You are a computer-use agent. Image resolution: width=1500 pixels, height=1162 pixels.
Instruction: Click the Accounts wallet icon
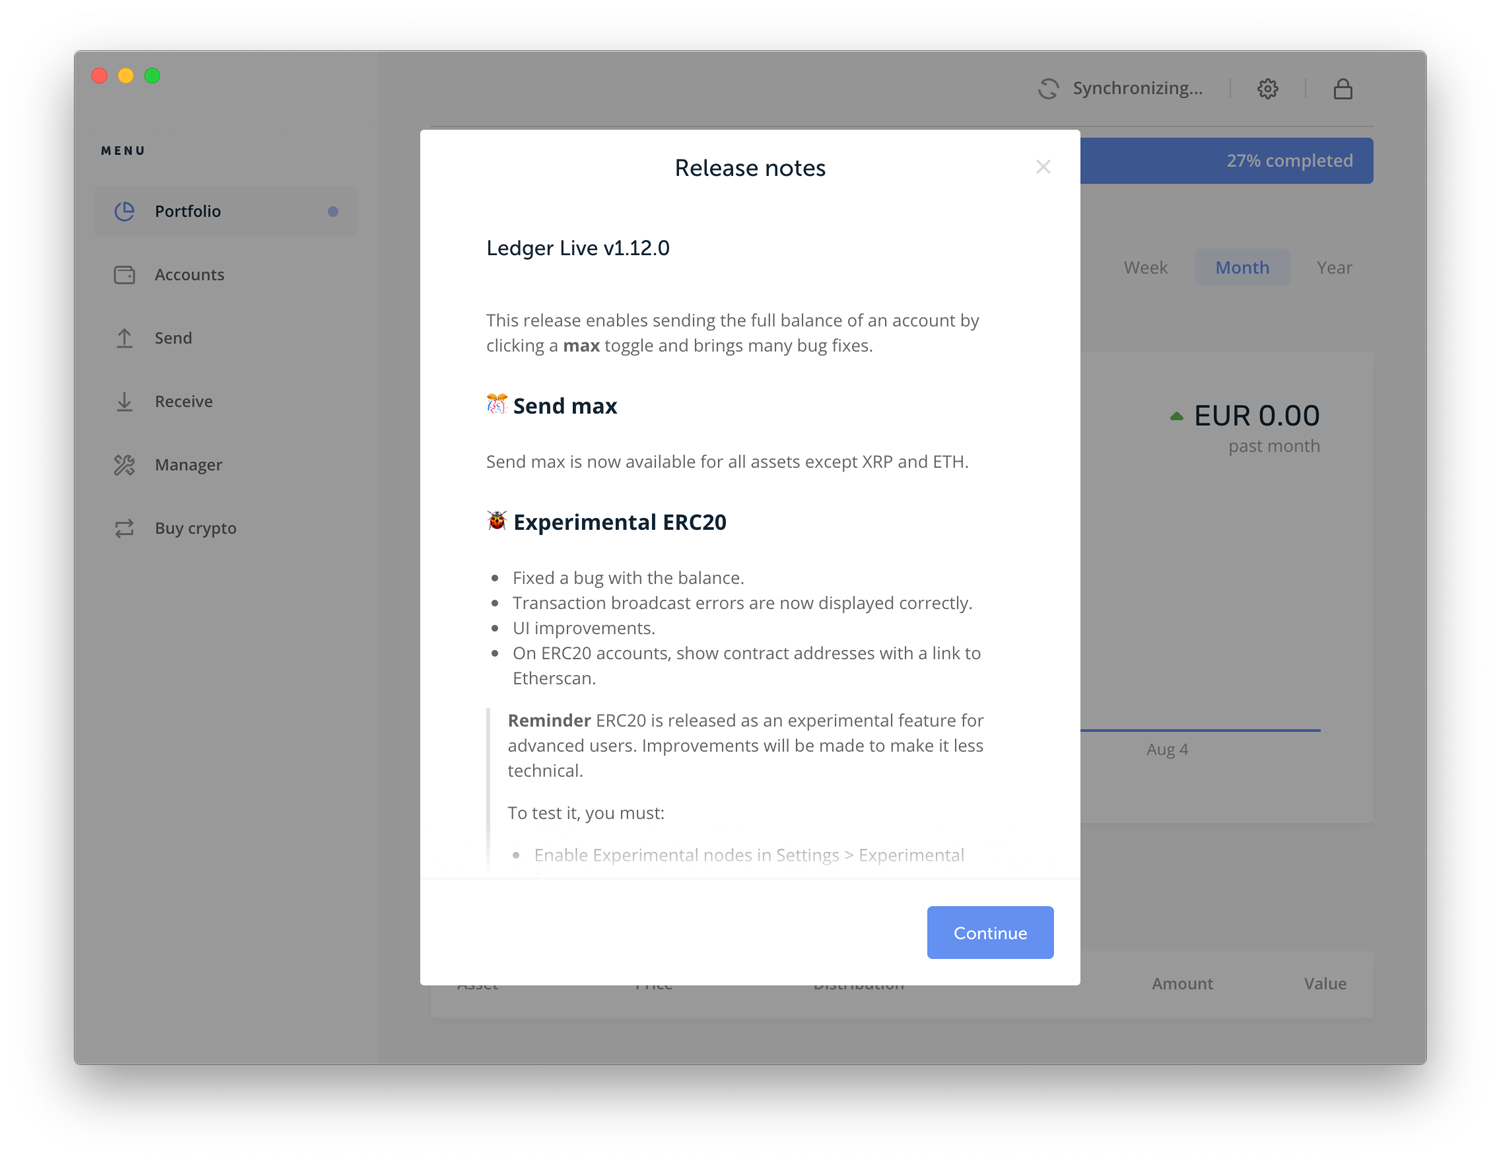click(x=124, y=274)
